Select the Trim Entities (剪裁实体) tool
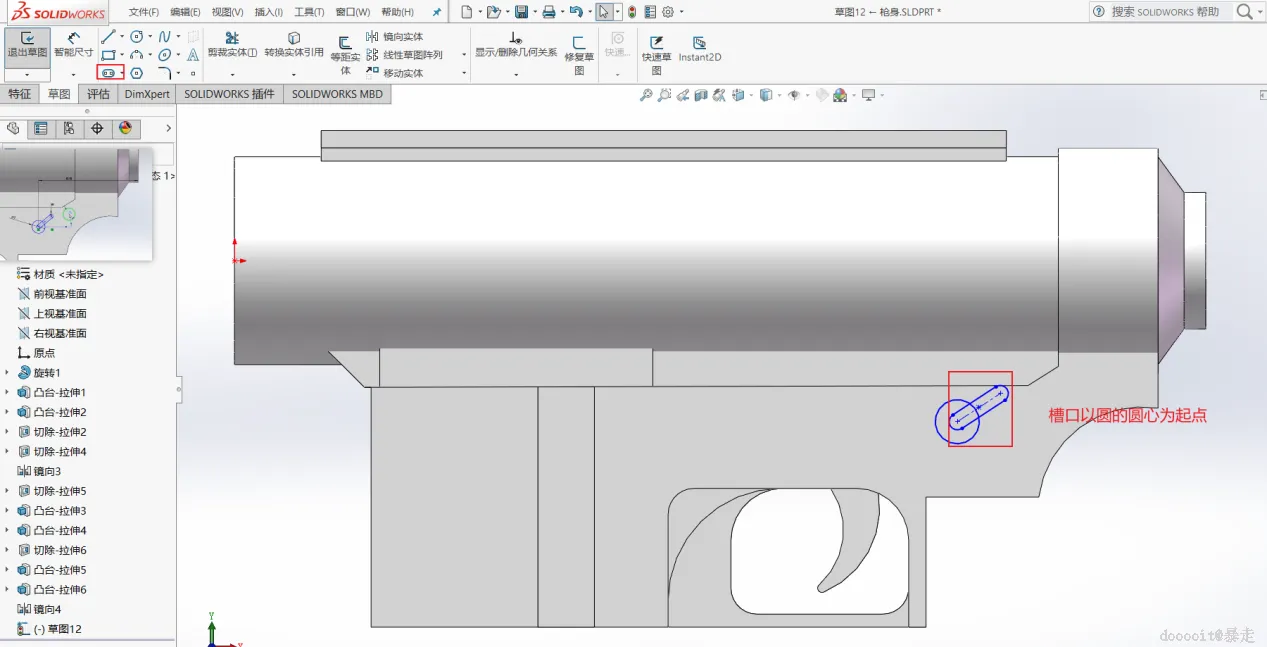 coord(232,44)
